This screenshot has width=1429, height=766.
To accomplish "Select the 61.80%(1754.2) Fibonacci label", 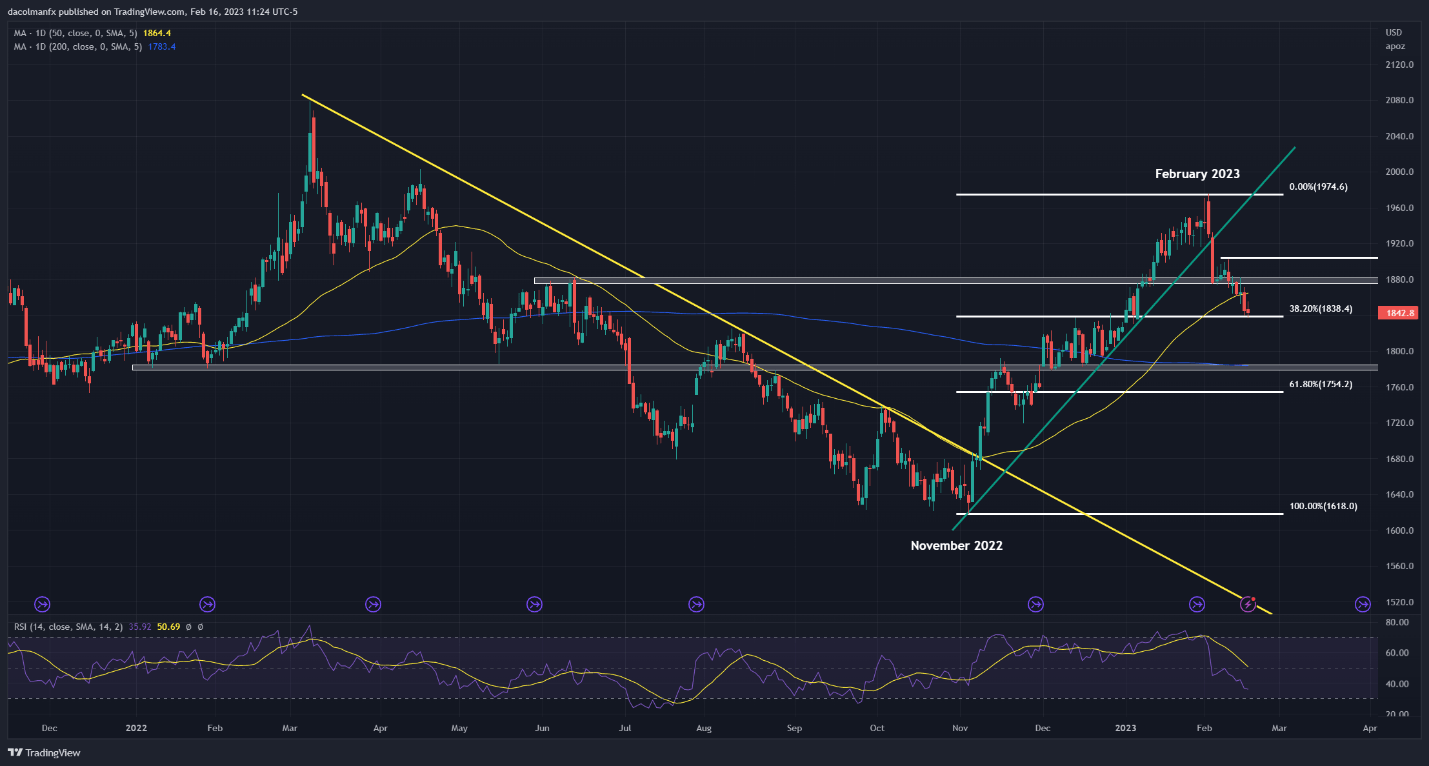I will point(1321,384).
